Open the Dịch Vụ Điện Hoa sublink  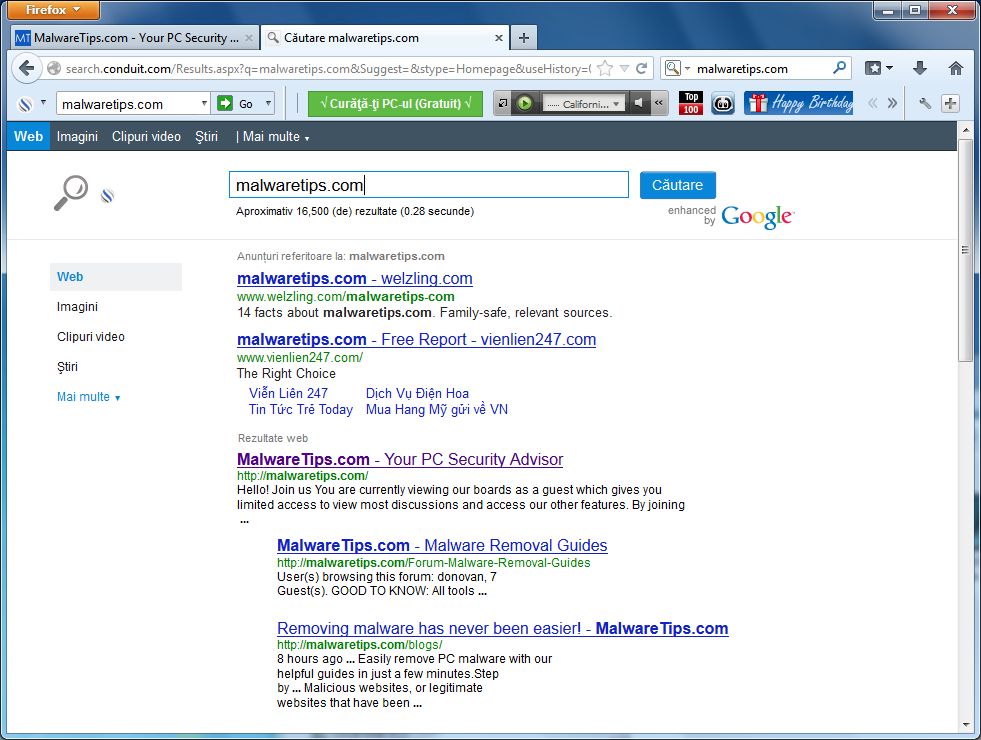point(417,393)
